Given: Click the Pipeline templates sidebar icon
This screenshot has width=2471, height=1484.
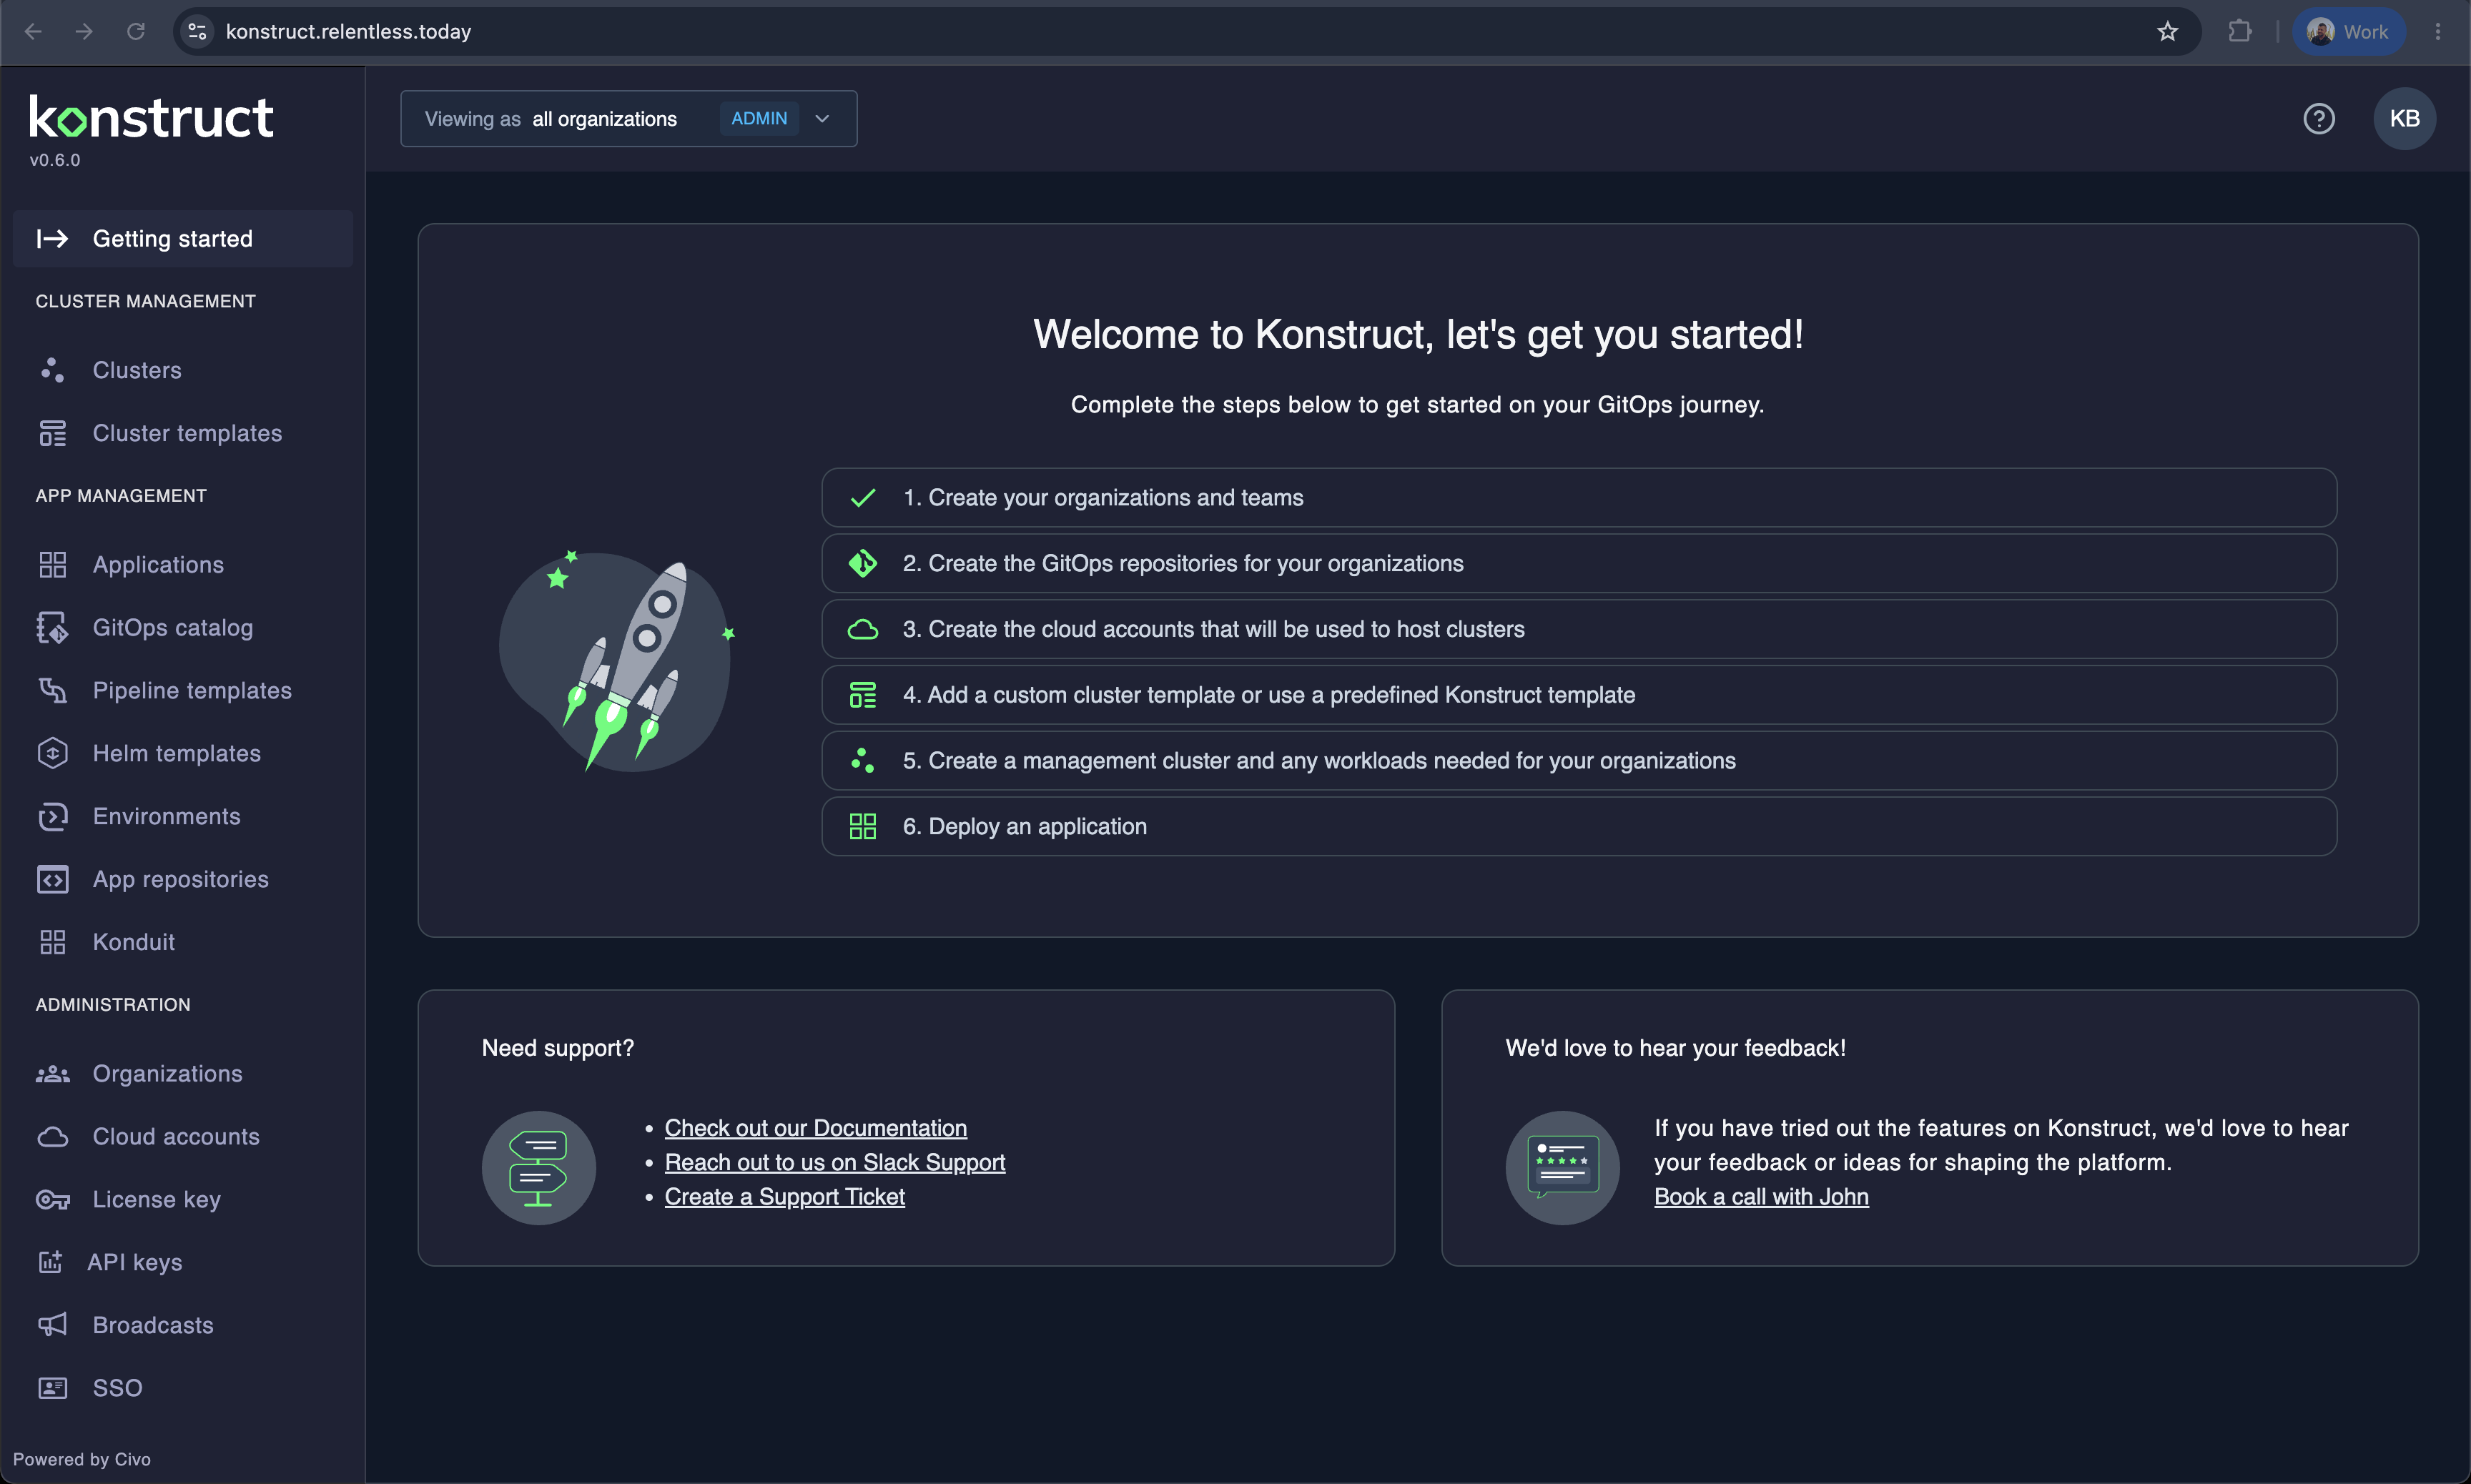Looking at the screenshot, I should 52,691.
